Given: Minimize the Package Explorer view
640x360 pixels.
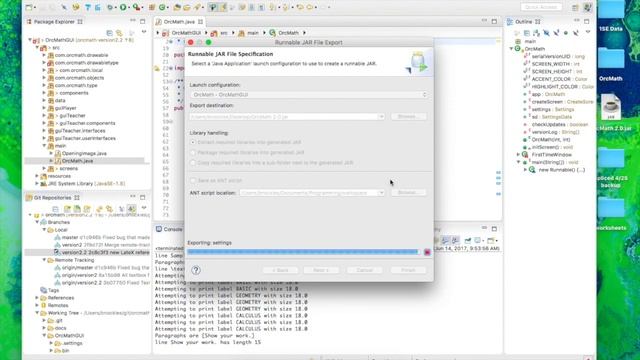Looking at the screenshot, I should [x=133, y=21].
